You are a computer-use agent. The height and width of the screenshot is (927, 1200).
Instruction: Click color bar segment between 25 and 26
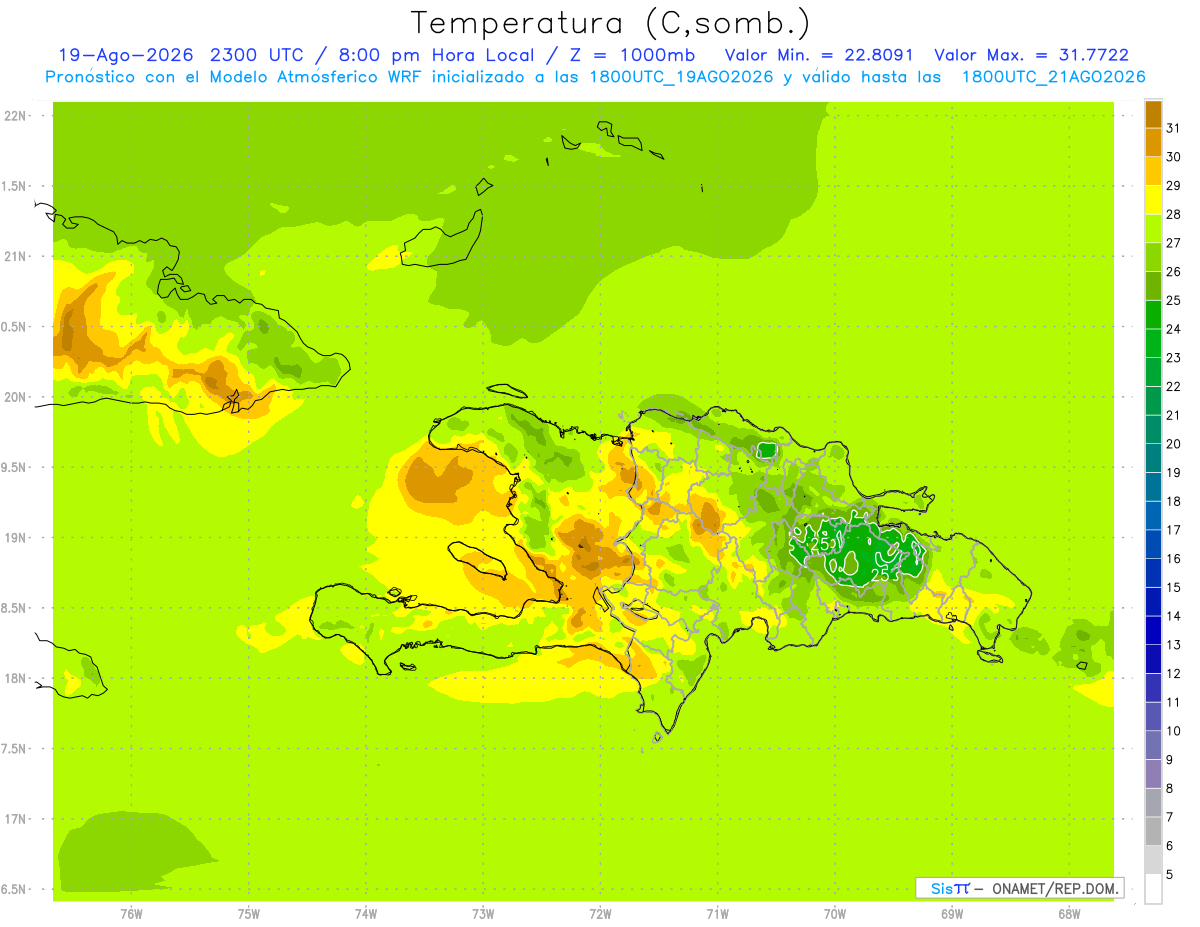pos(1153,286)
